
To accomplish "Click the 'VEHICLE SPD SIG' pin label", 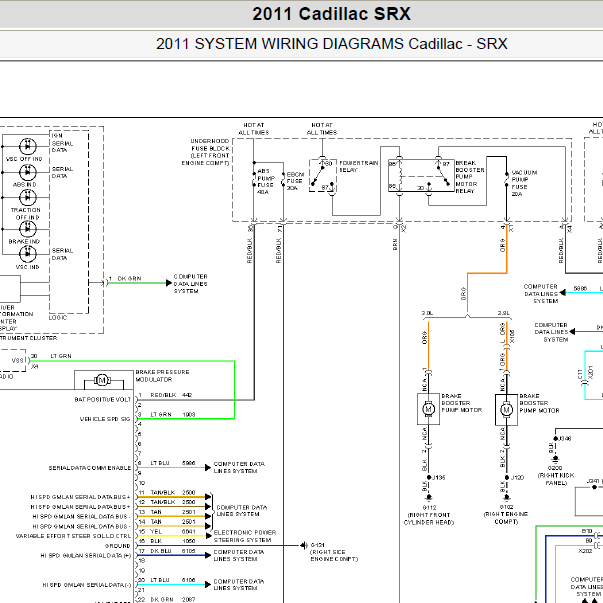I will click(x=105, y=419).
